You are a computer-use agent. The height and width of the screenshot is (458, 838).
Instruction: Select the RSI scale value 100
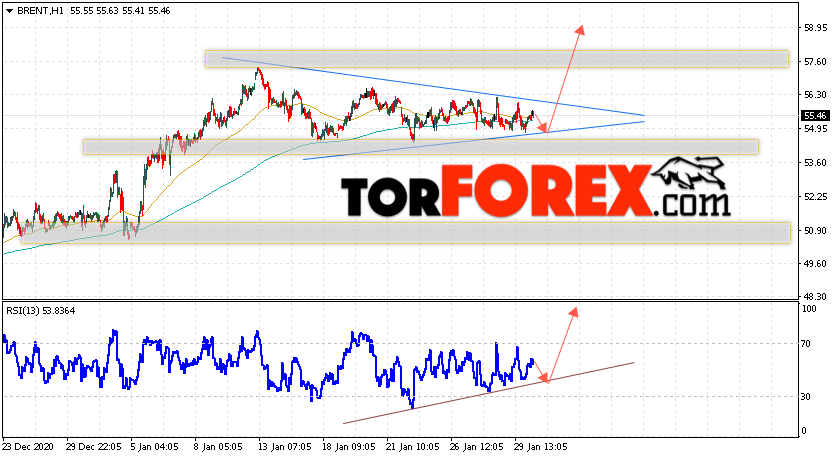[810, 309]
